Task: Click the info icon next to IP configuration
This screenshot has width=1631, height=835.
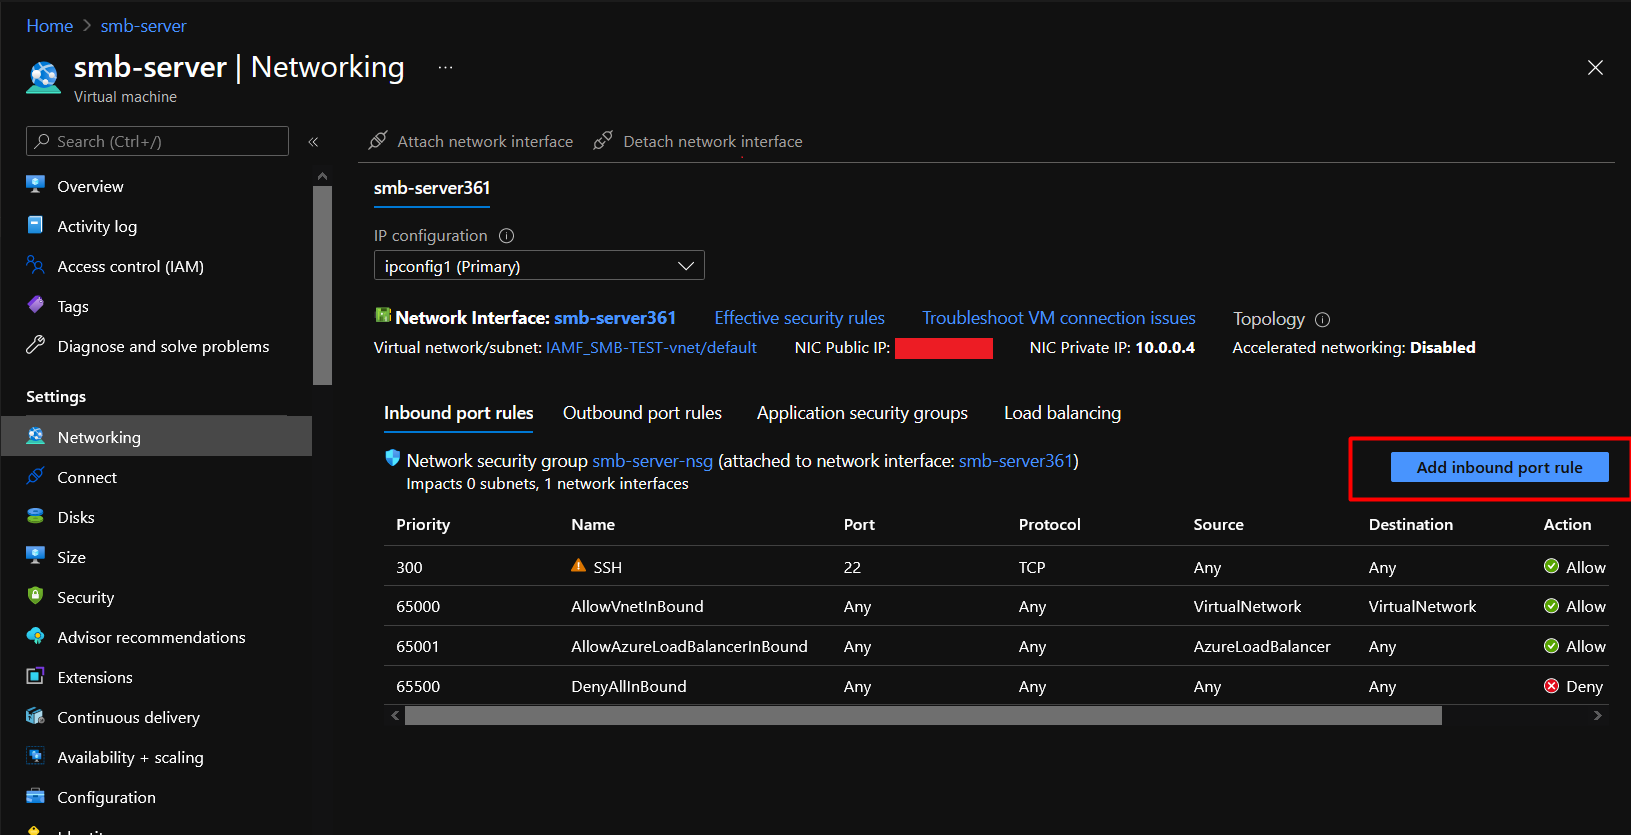Action: pos(507,236)
